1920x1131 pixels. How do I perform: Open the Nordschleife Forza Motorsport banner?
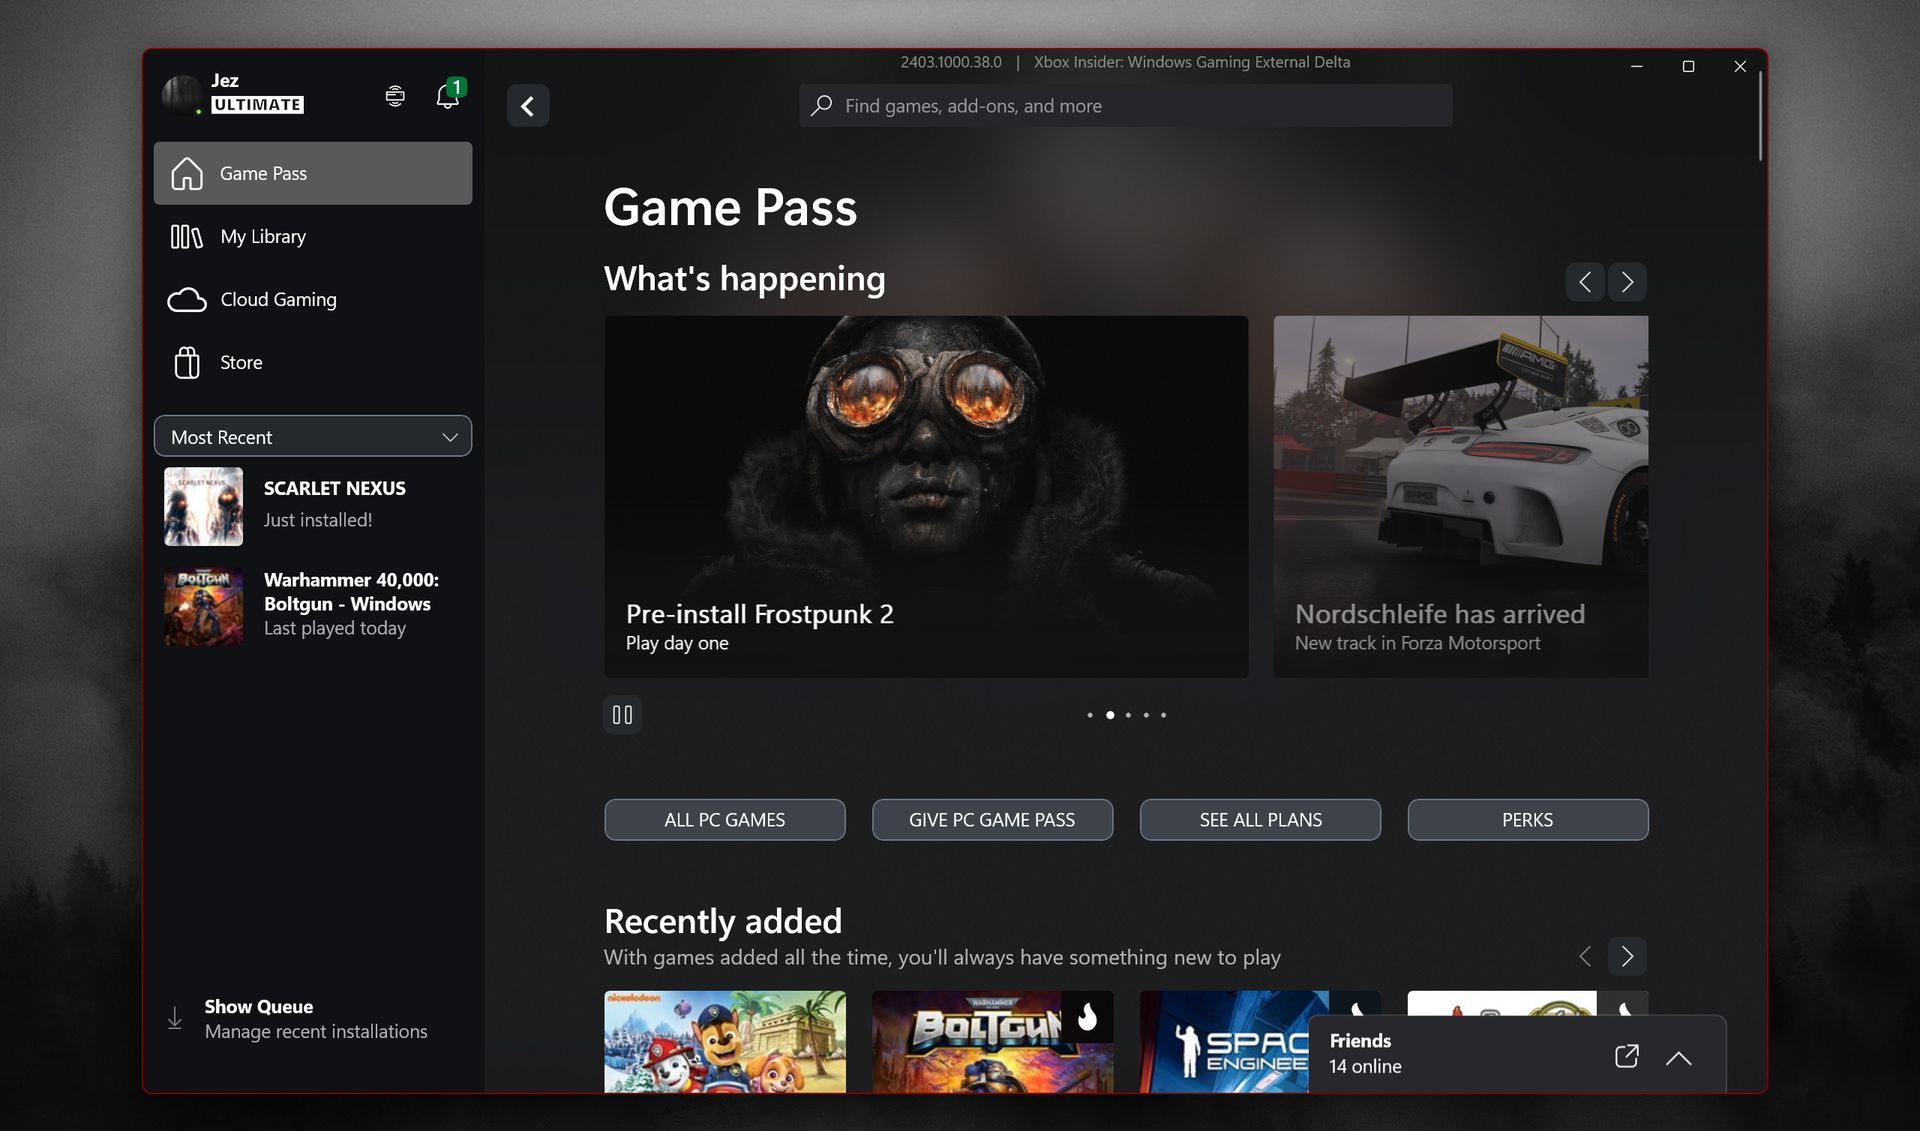point(1460,497)
